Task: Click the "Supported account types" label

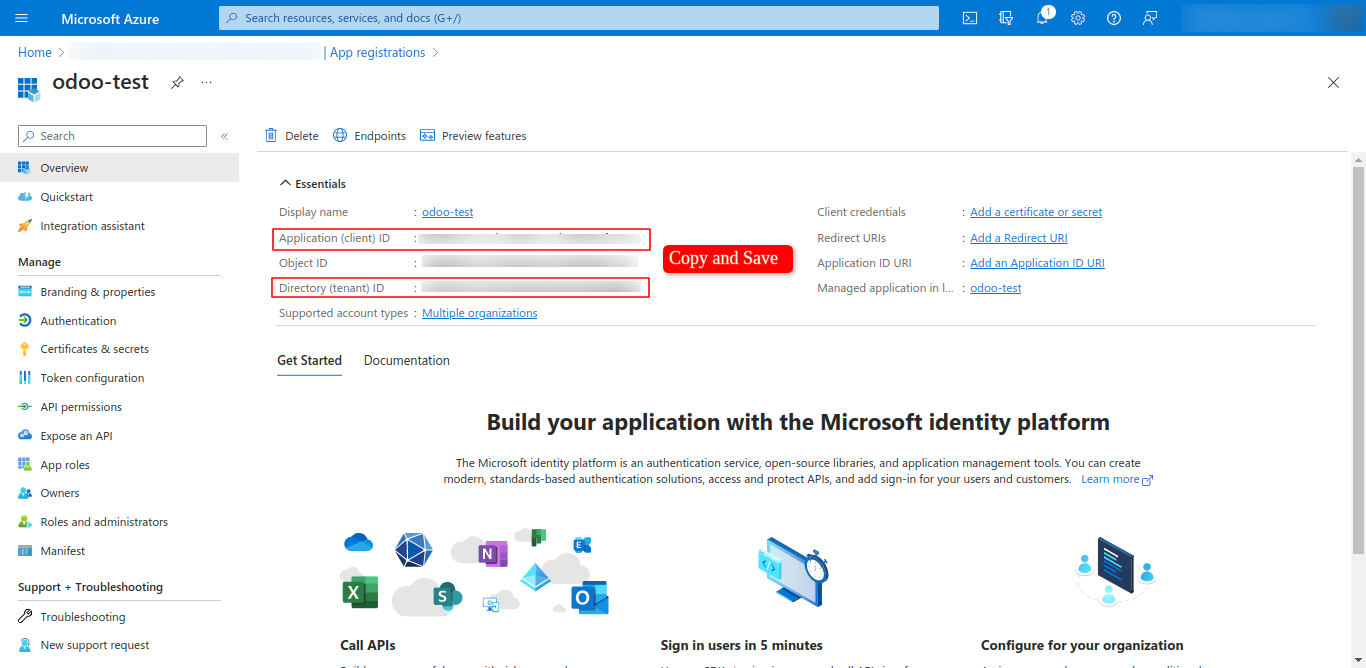Action: click(x=343, y=313)
